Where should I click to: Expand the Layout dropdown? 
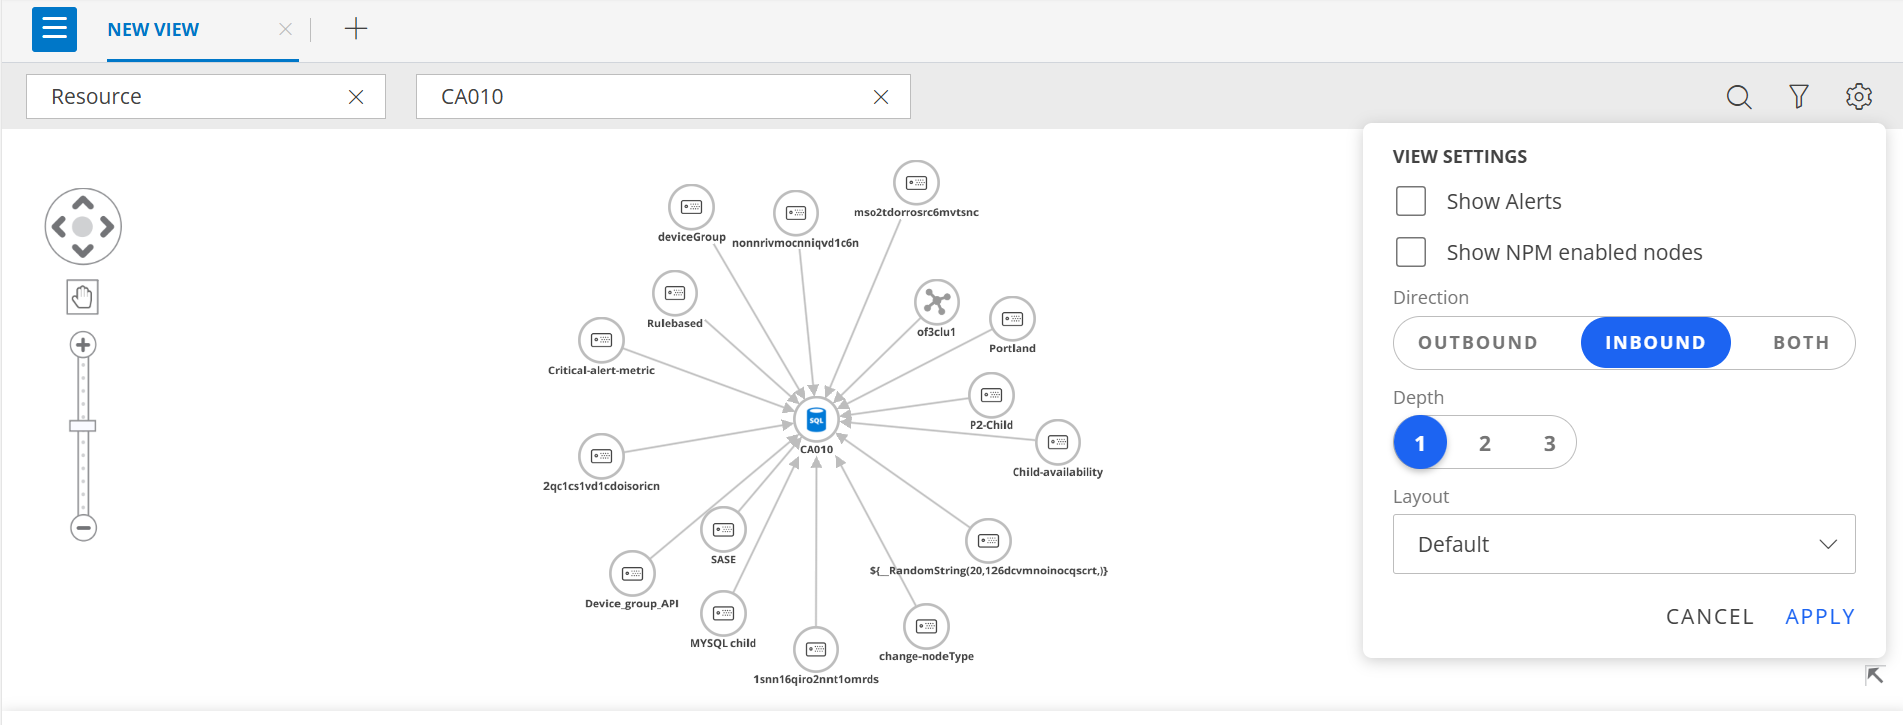1623,544
